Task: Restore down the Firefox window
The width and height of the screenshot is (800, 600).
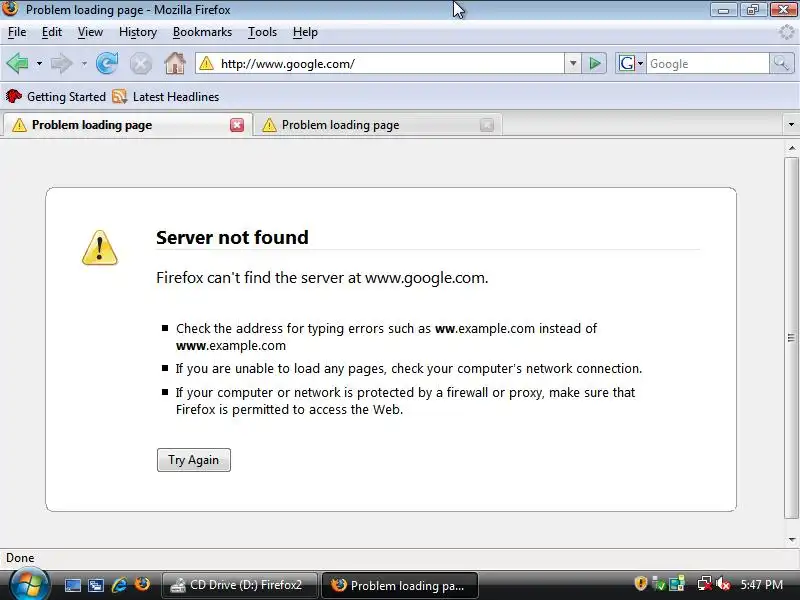Action: [x=753, y=10]
